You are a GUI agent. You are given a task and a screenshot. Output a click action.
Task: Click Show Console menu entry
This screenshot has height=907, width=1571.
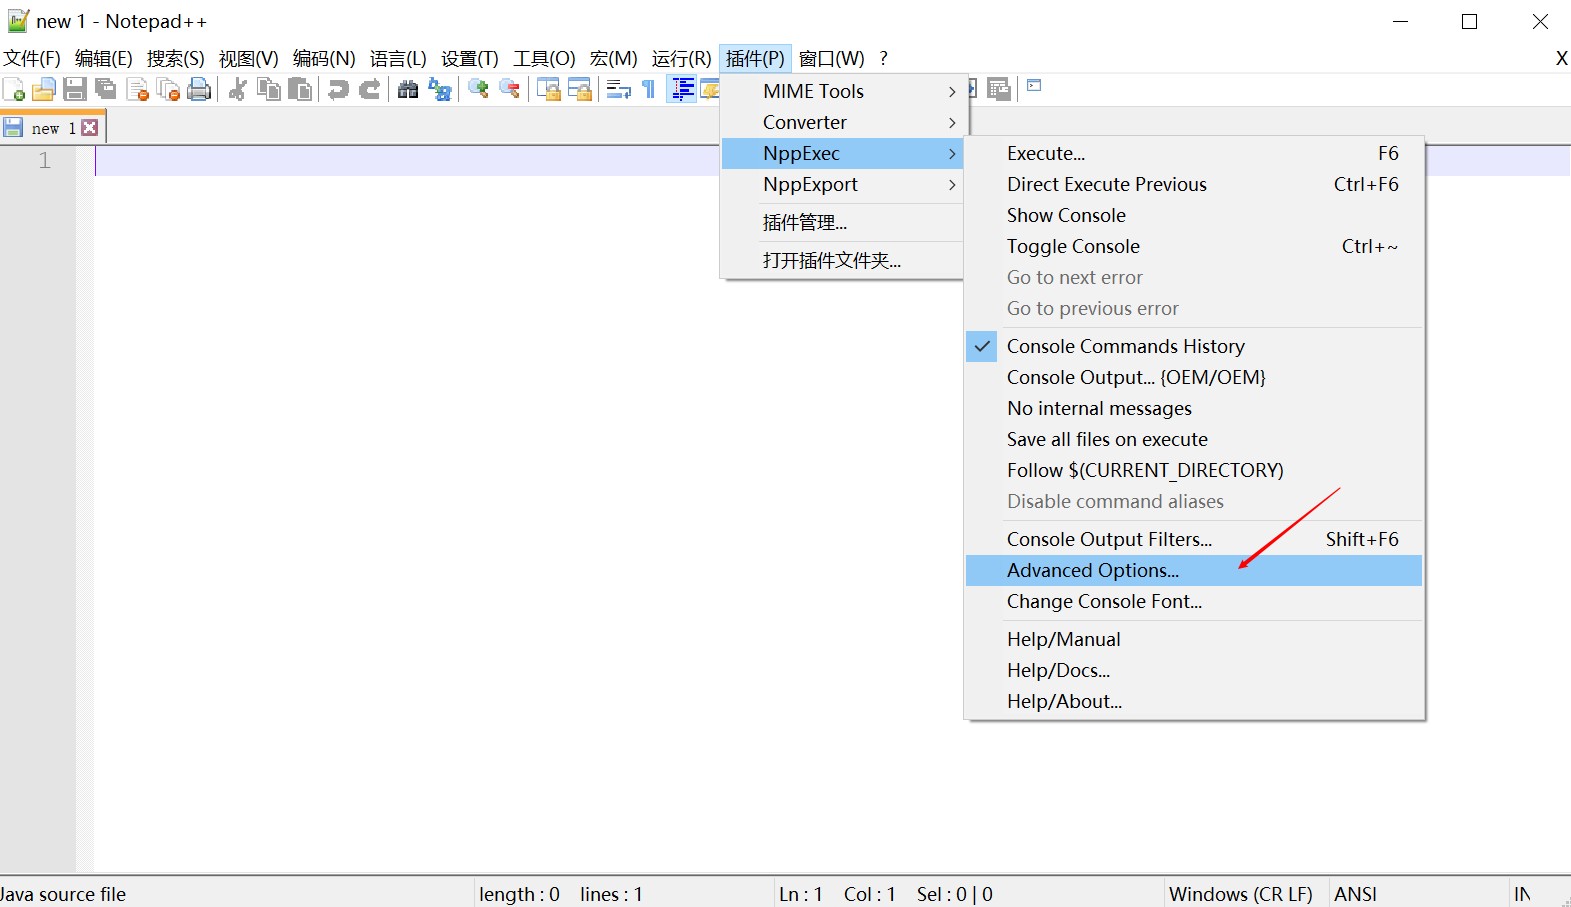pos(1193,215)
